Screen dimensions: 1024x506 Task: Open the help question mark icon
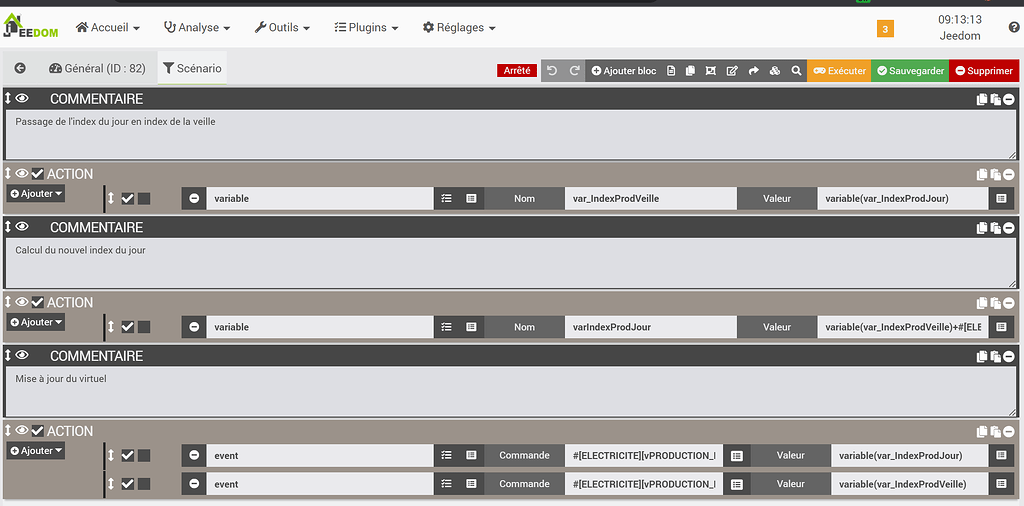point(1014,28)
